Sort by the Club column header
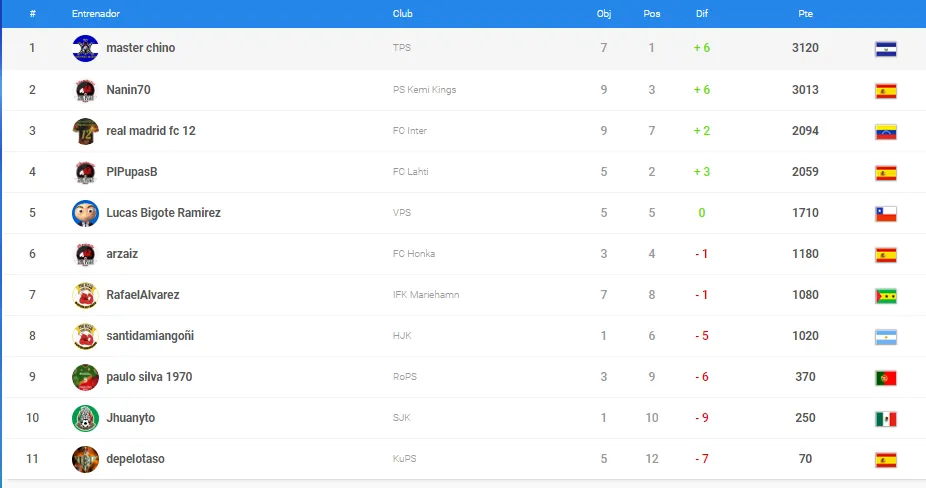926x488 pixels. coord(403,14)
